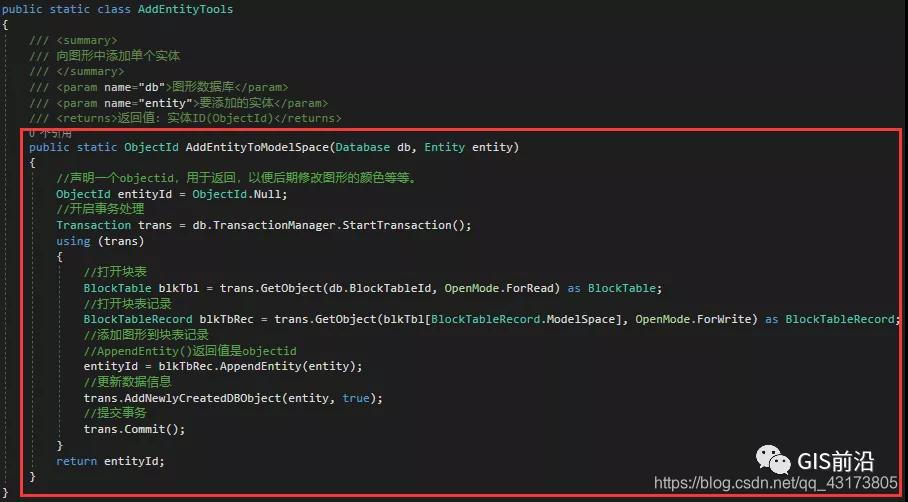Screen dimensions: 908x502
Task: Click the blkTbl variable declaration name
Action: coord(178,288)
